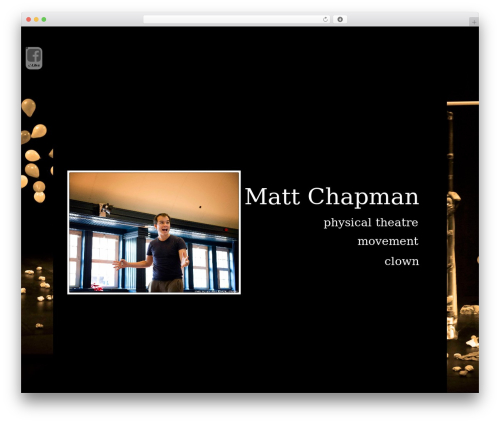The height and width of the screenshot is (423, 500).
Task: Open the physical theatre link
Action: [x=371, y=222]
